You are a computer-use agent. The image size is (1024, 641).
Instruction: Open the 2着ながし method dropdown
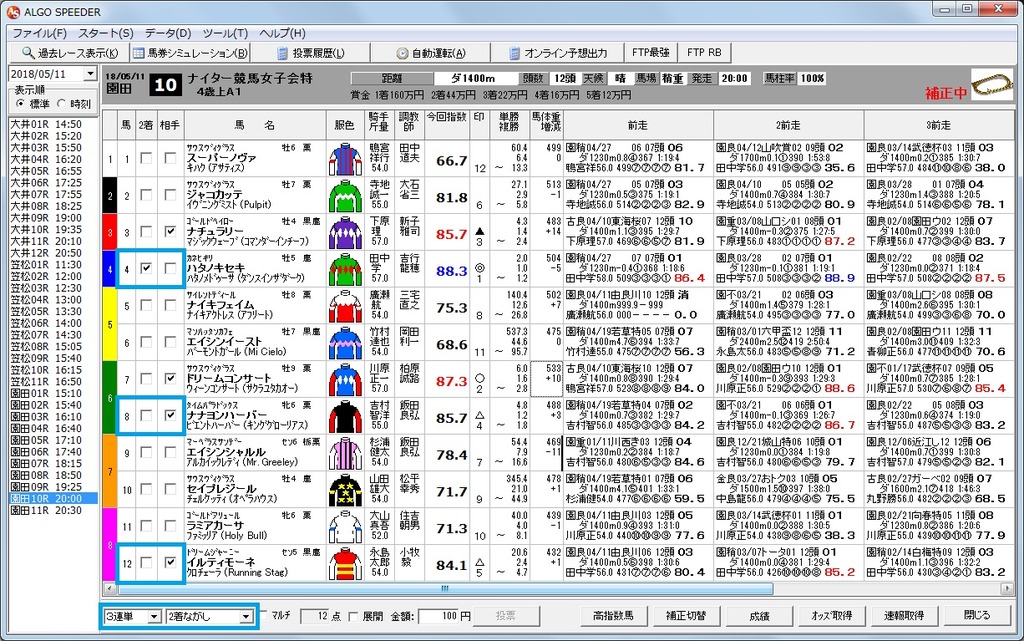click(x=246, y=616)
